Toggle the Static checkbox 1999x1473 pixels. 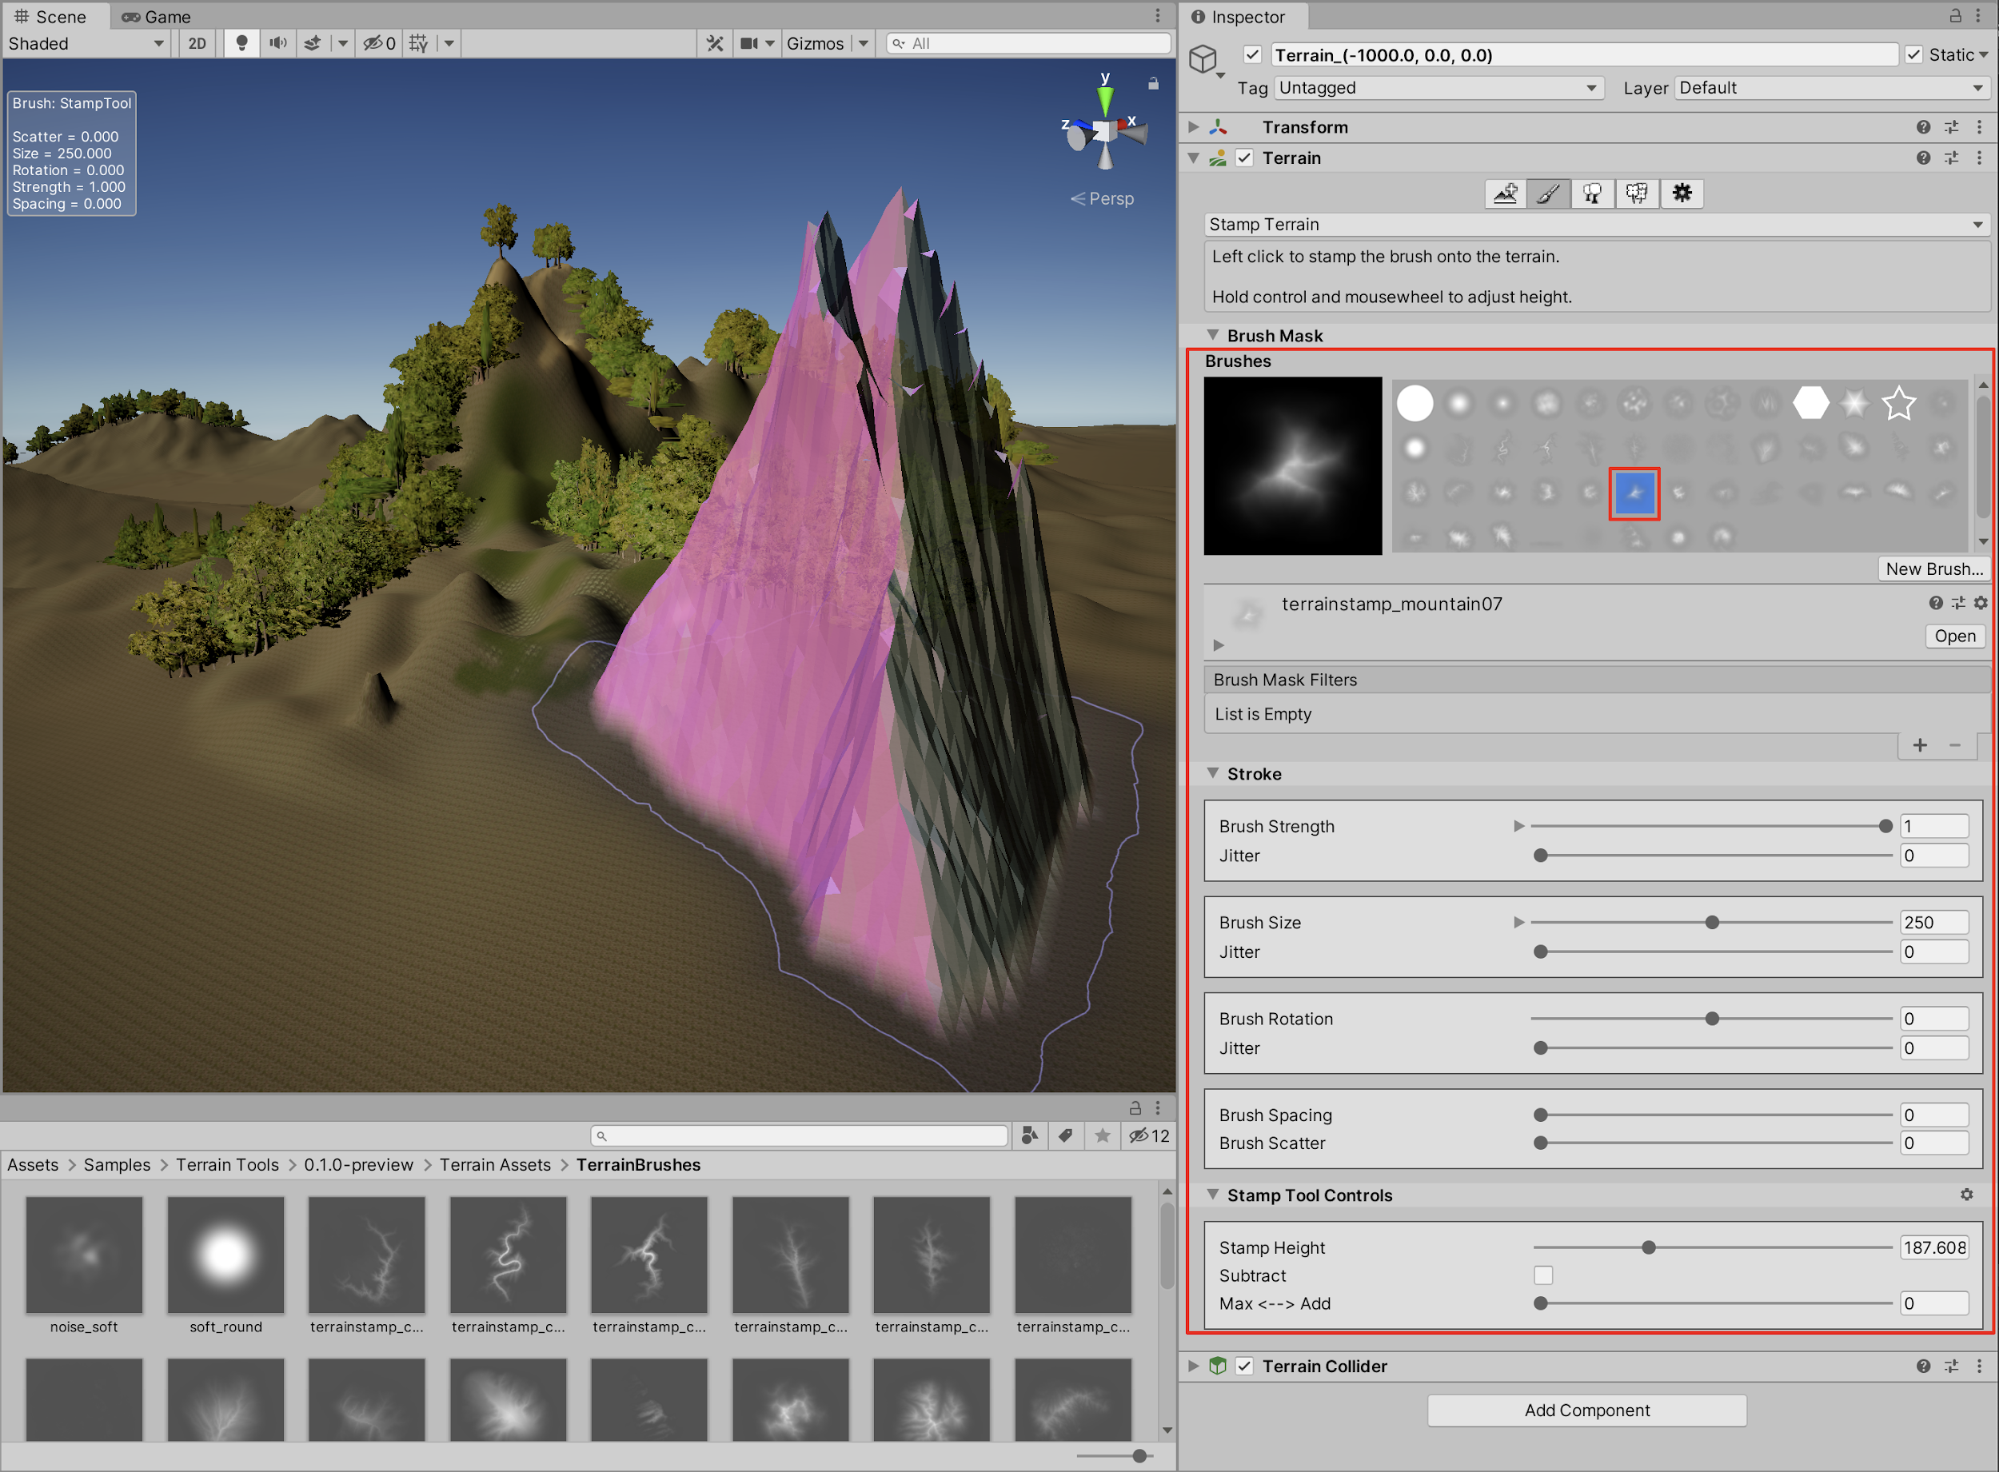pyautogui.click(x=1914, y=55)
